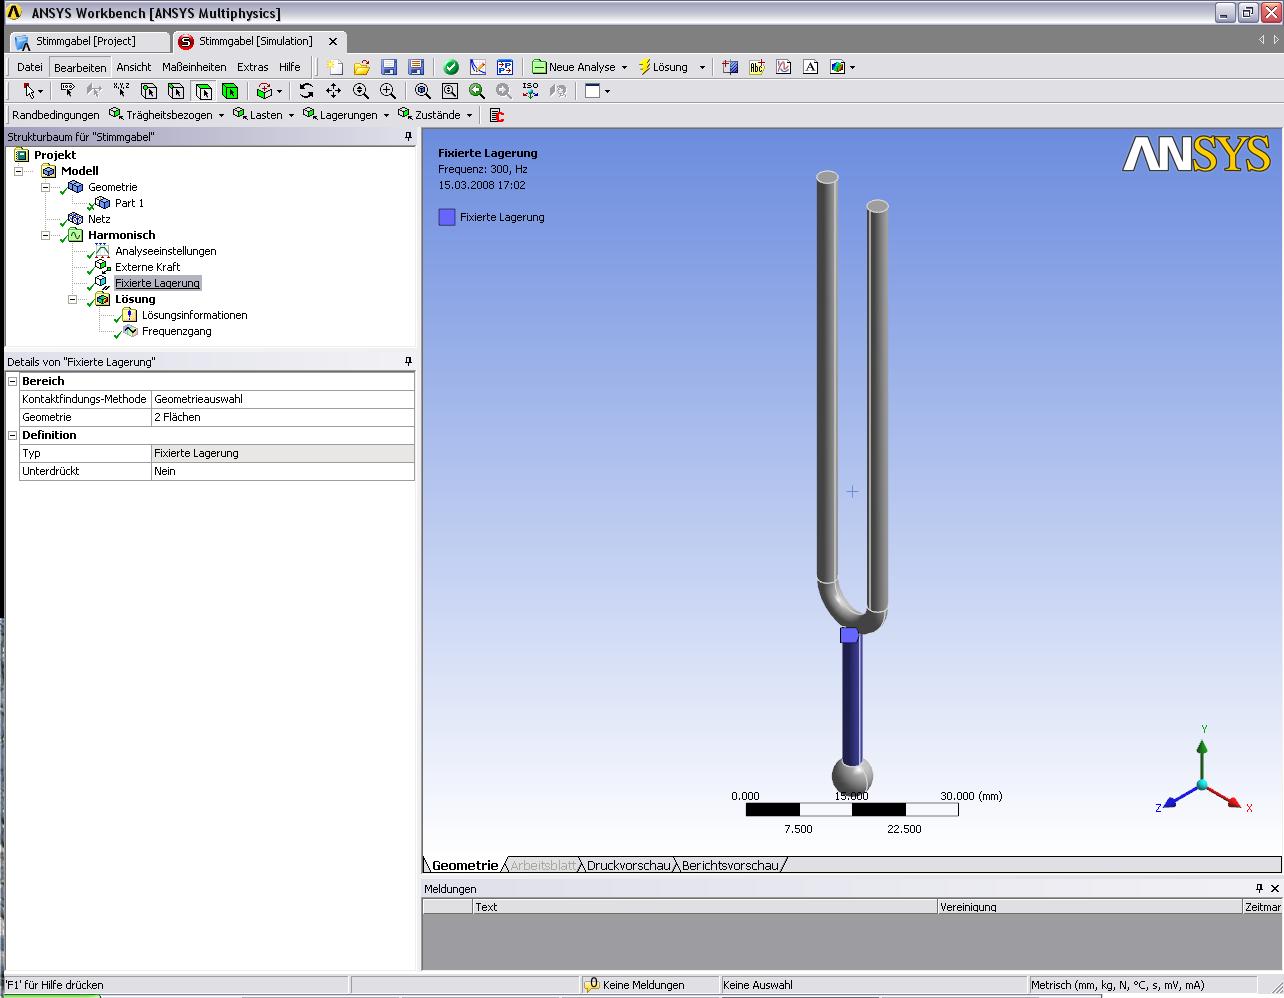The image size is (1284, 998).
Task: Click the green checkmark toolbar icon
Action: [451, 67]
